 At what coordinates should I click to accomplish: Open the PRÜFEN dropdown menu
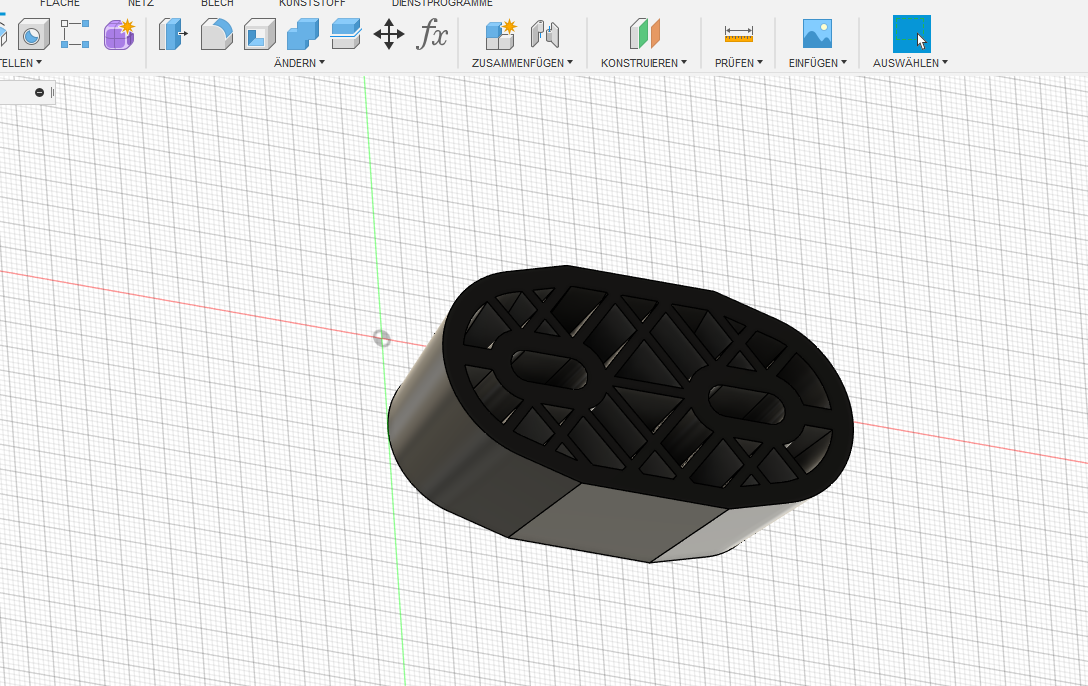click(739, 63)
